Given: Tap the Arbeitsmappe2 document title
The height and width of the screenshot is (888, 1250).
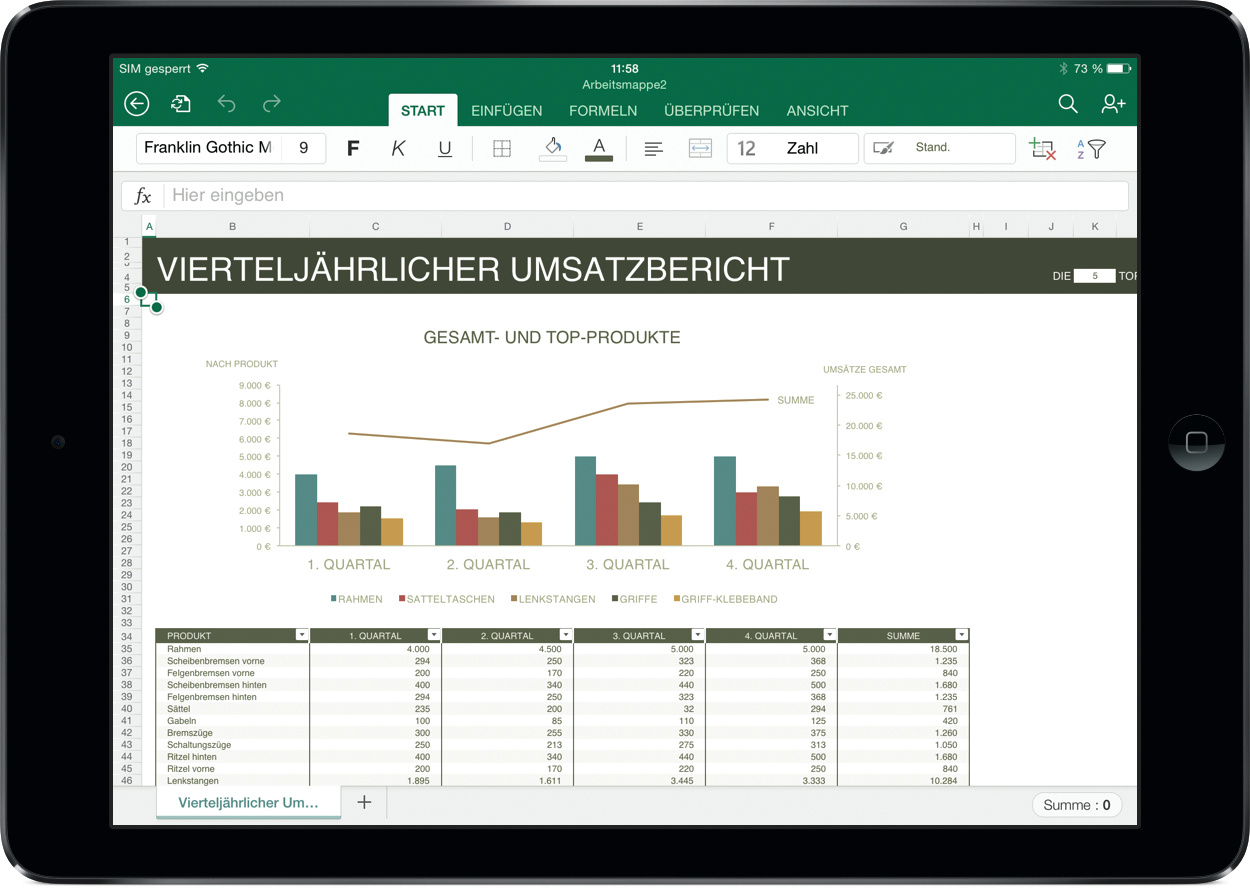Looking at the screenshot, I should point(624,85).
